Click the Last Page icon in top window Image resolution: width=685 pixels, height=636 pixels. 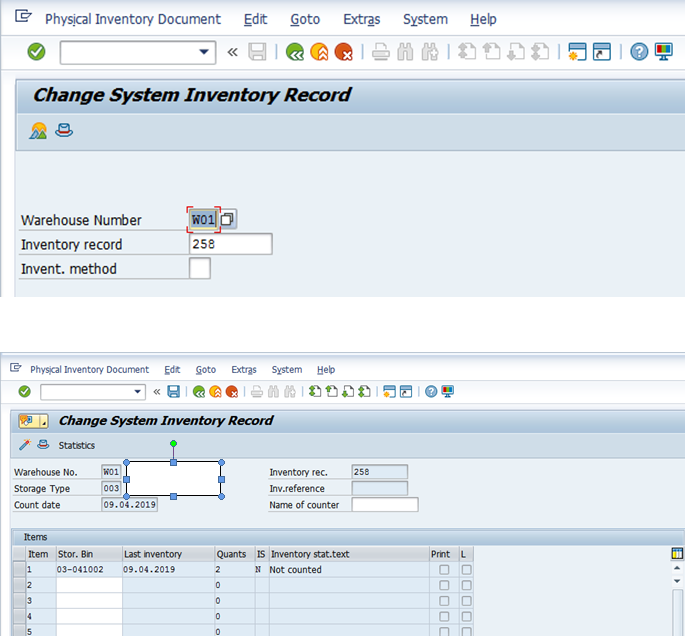pos(540,52)
